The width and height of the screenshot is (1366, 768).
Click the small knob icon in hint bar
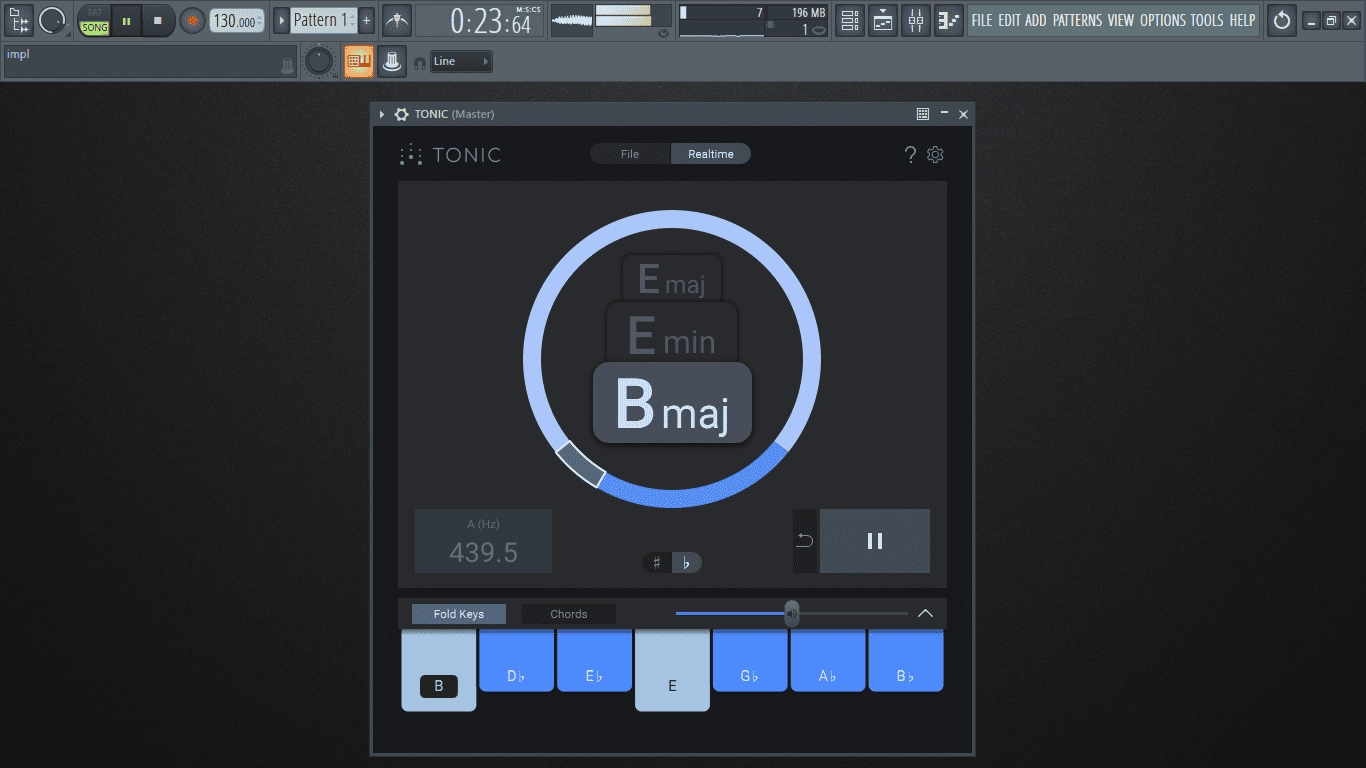click(x=288, y=66)
